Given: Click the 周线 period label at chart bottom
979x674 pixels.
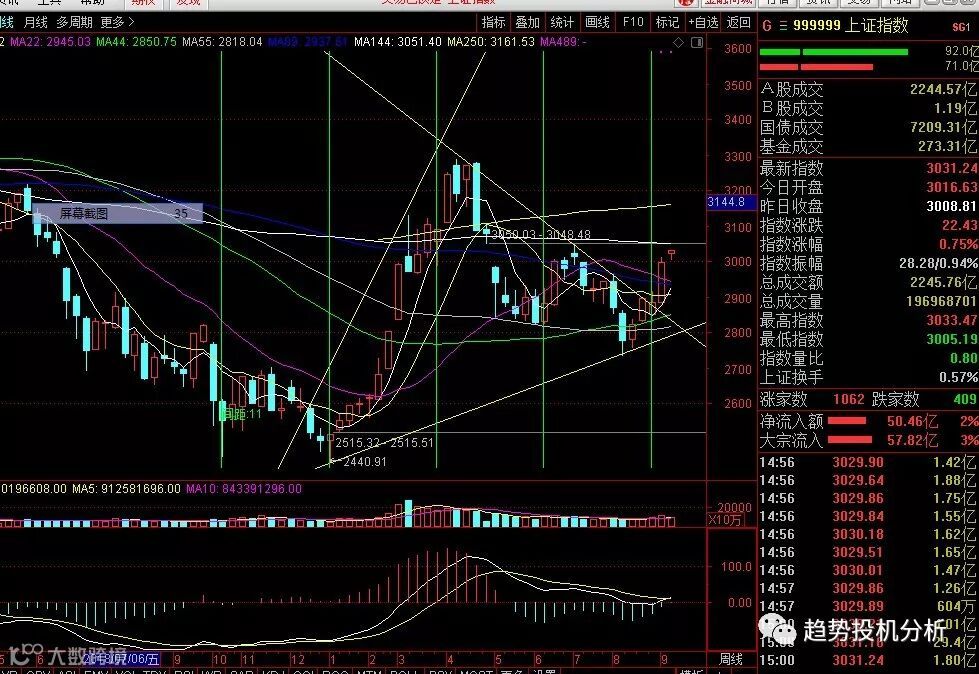Looking at the screenshot, I should [x=731, y=659].
